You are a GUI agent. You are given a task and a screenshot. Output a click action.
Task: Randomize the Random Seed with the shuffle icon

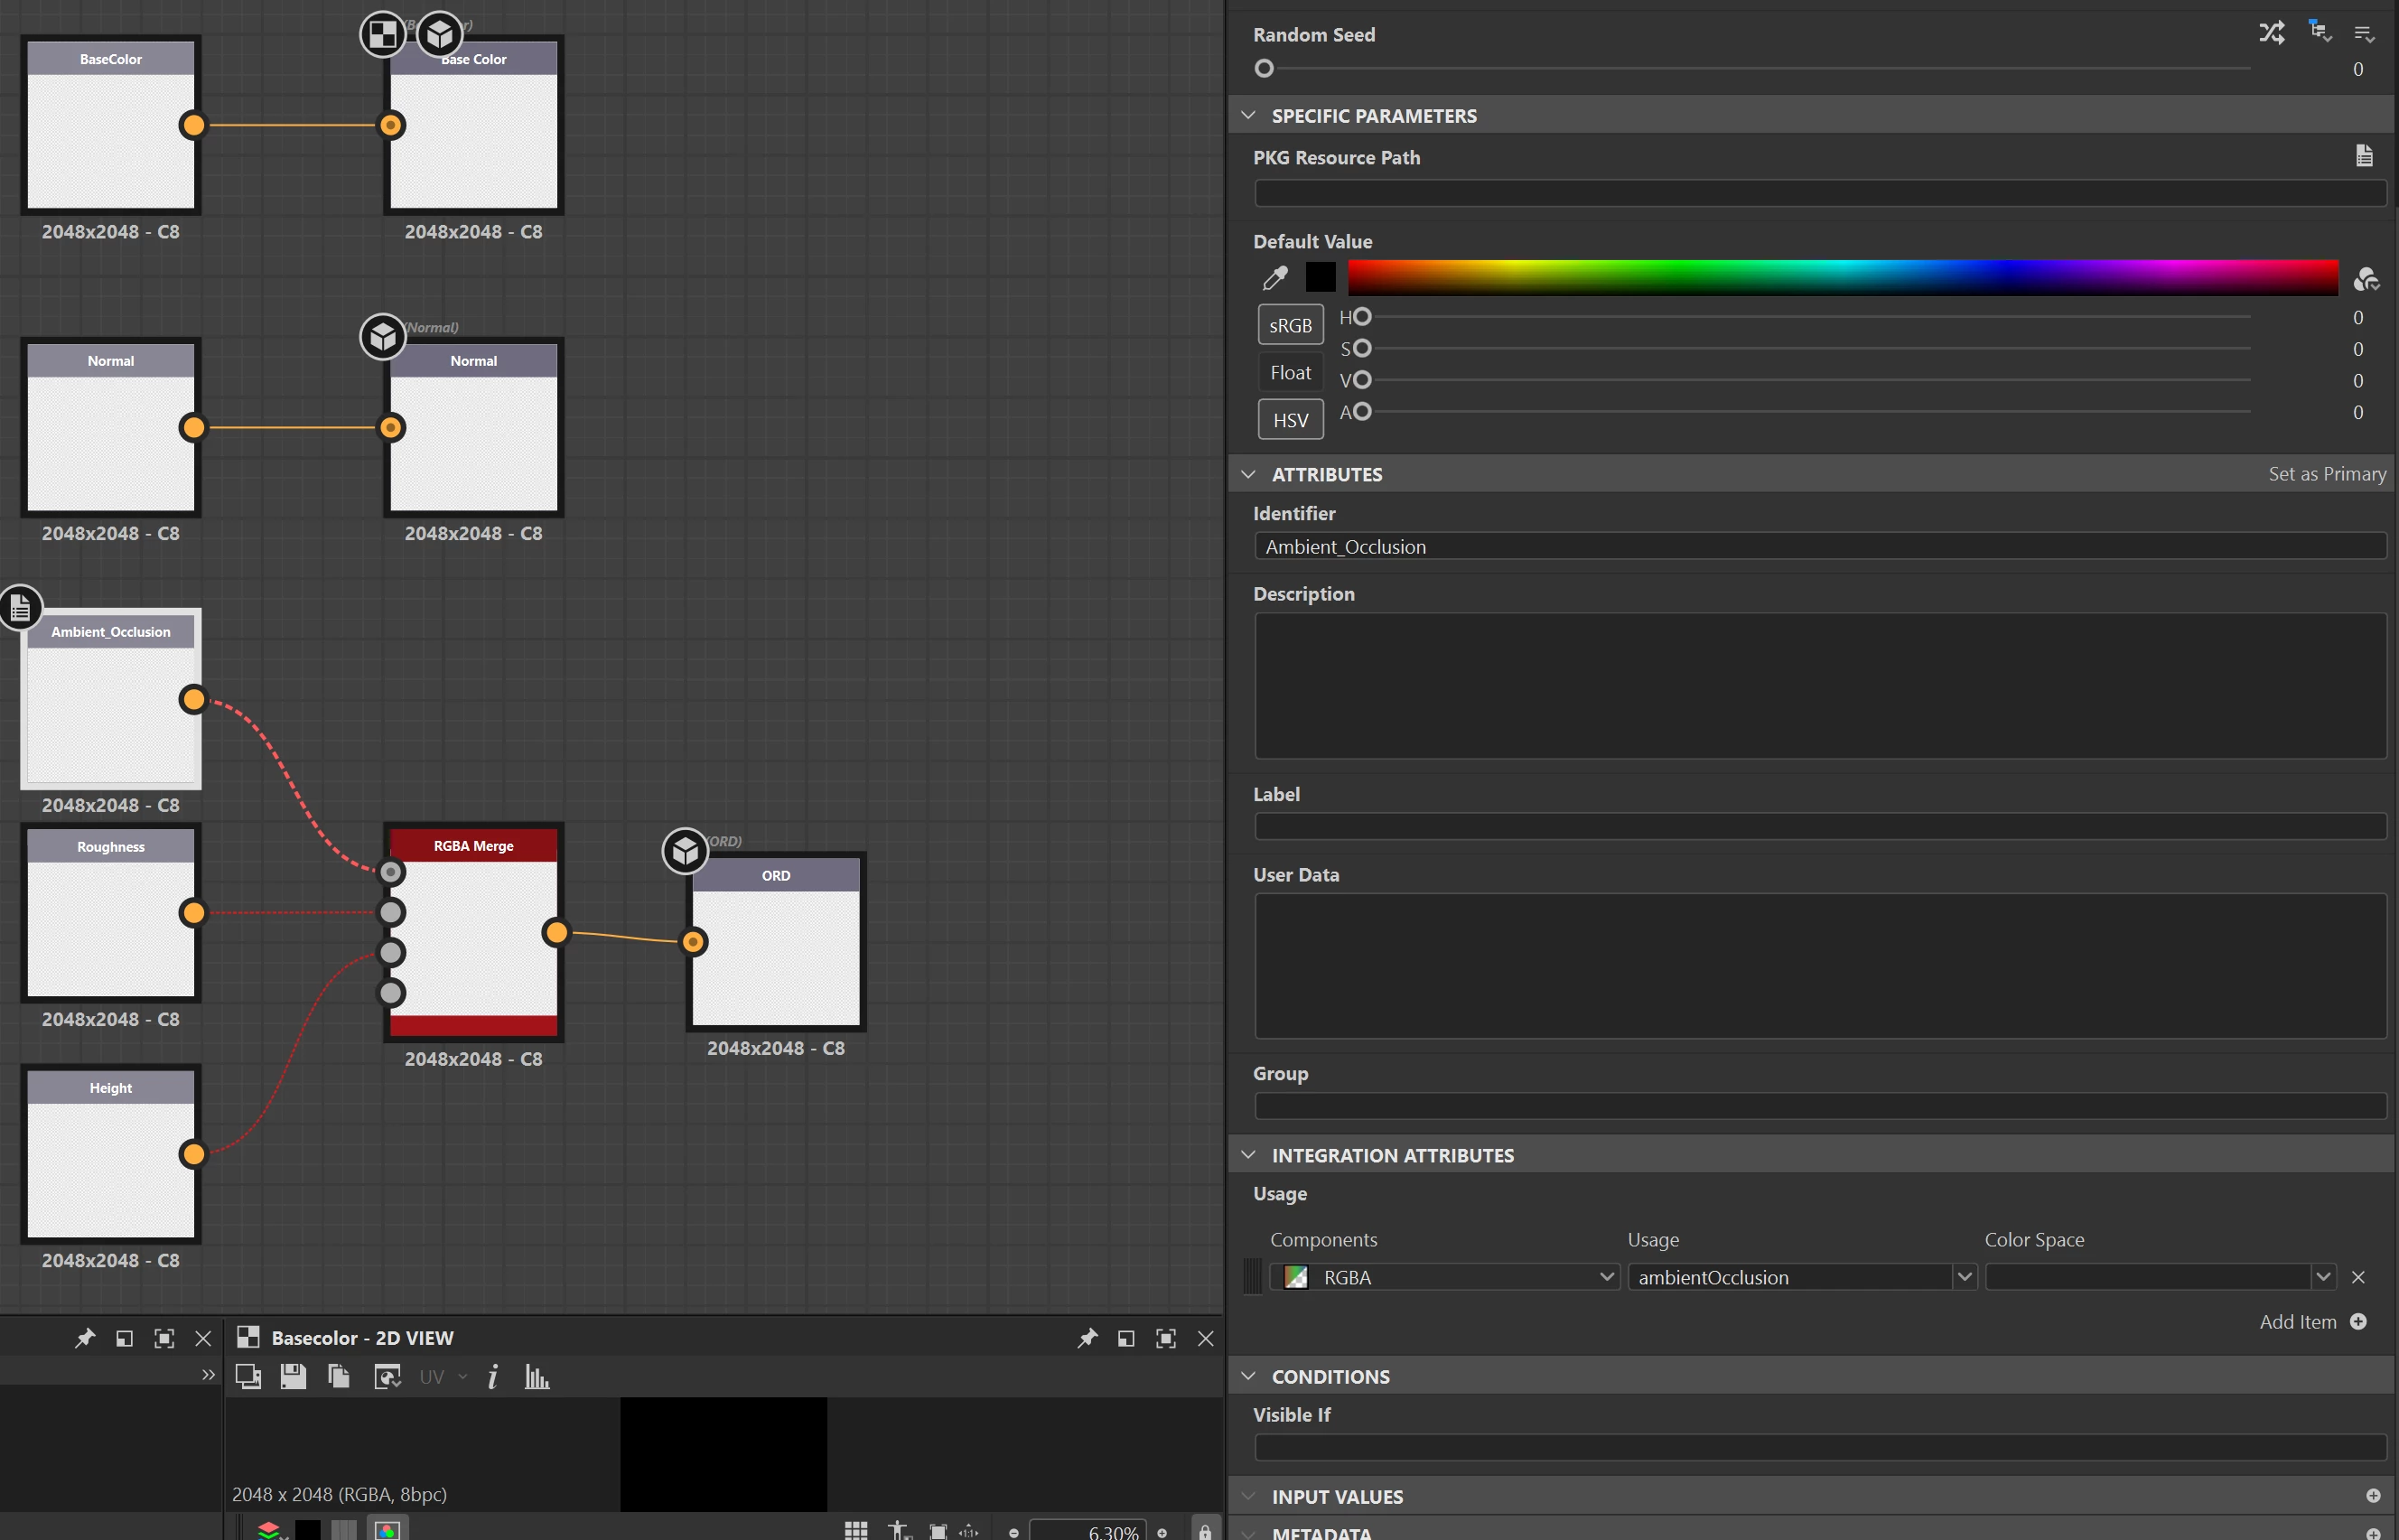click(x=2271, y=33)
